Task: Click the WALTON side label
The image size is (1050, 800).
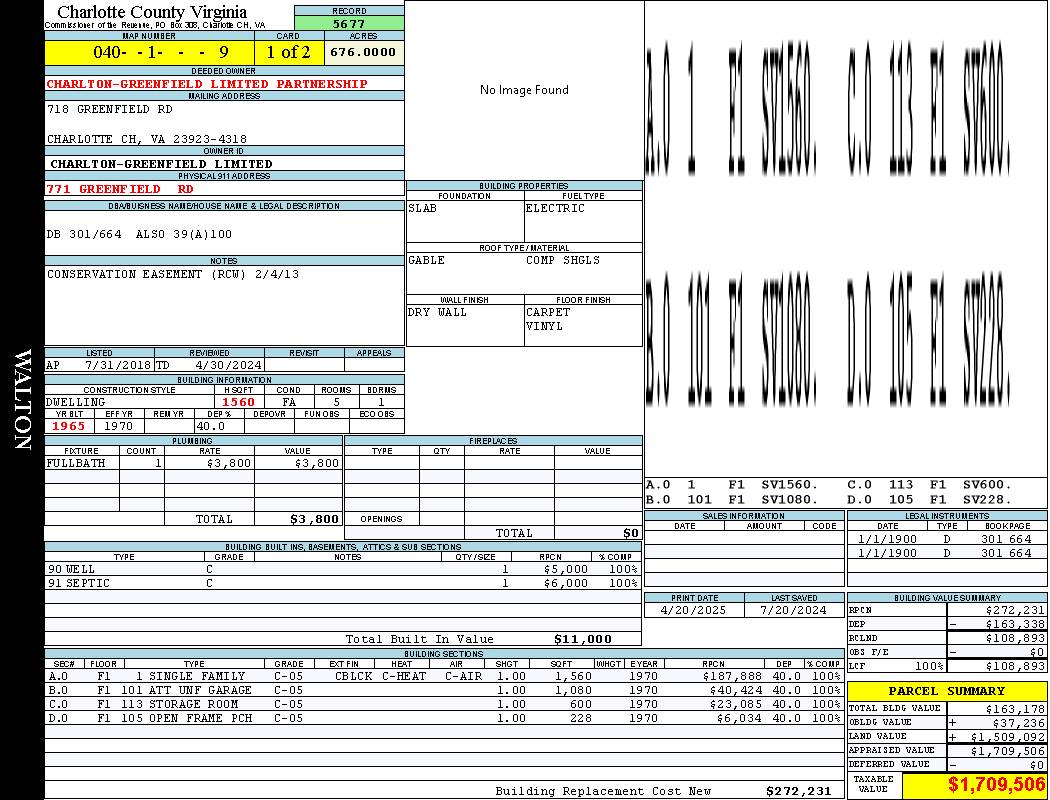Action: (x=23, y=399)
